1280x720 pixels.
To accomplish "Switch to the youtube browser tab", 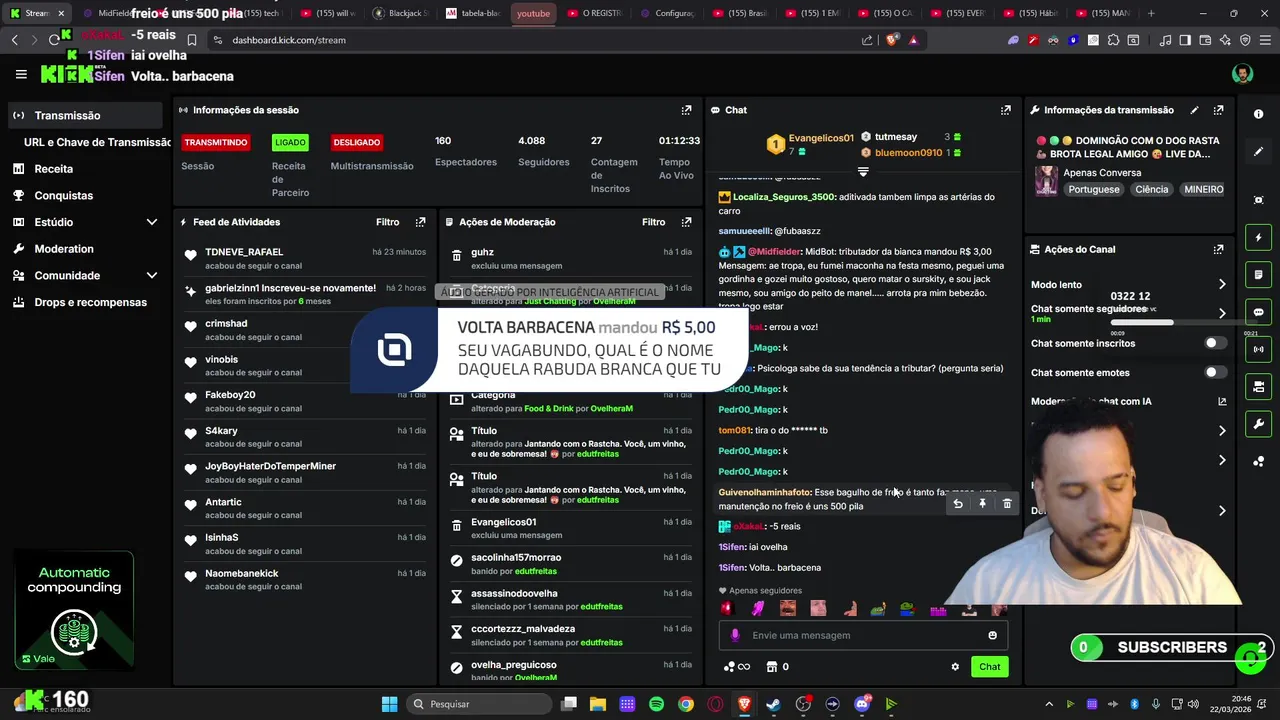I will pos(533,13).
